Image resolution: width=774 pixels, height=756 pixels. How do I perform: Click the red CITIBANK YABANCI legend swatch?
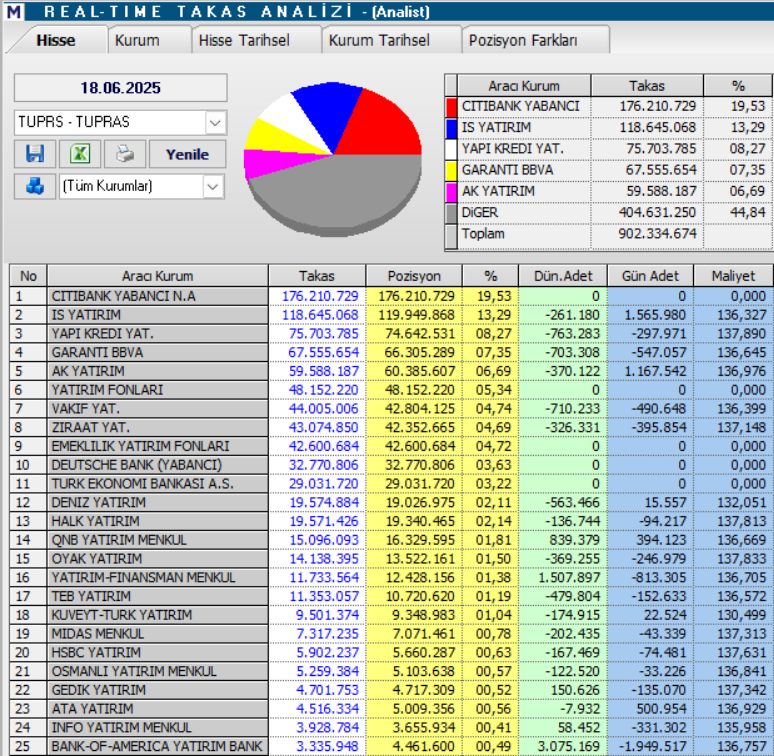point(451,106)
